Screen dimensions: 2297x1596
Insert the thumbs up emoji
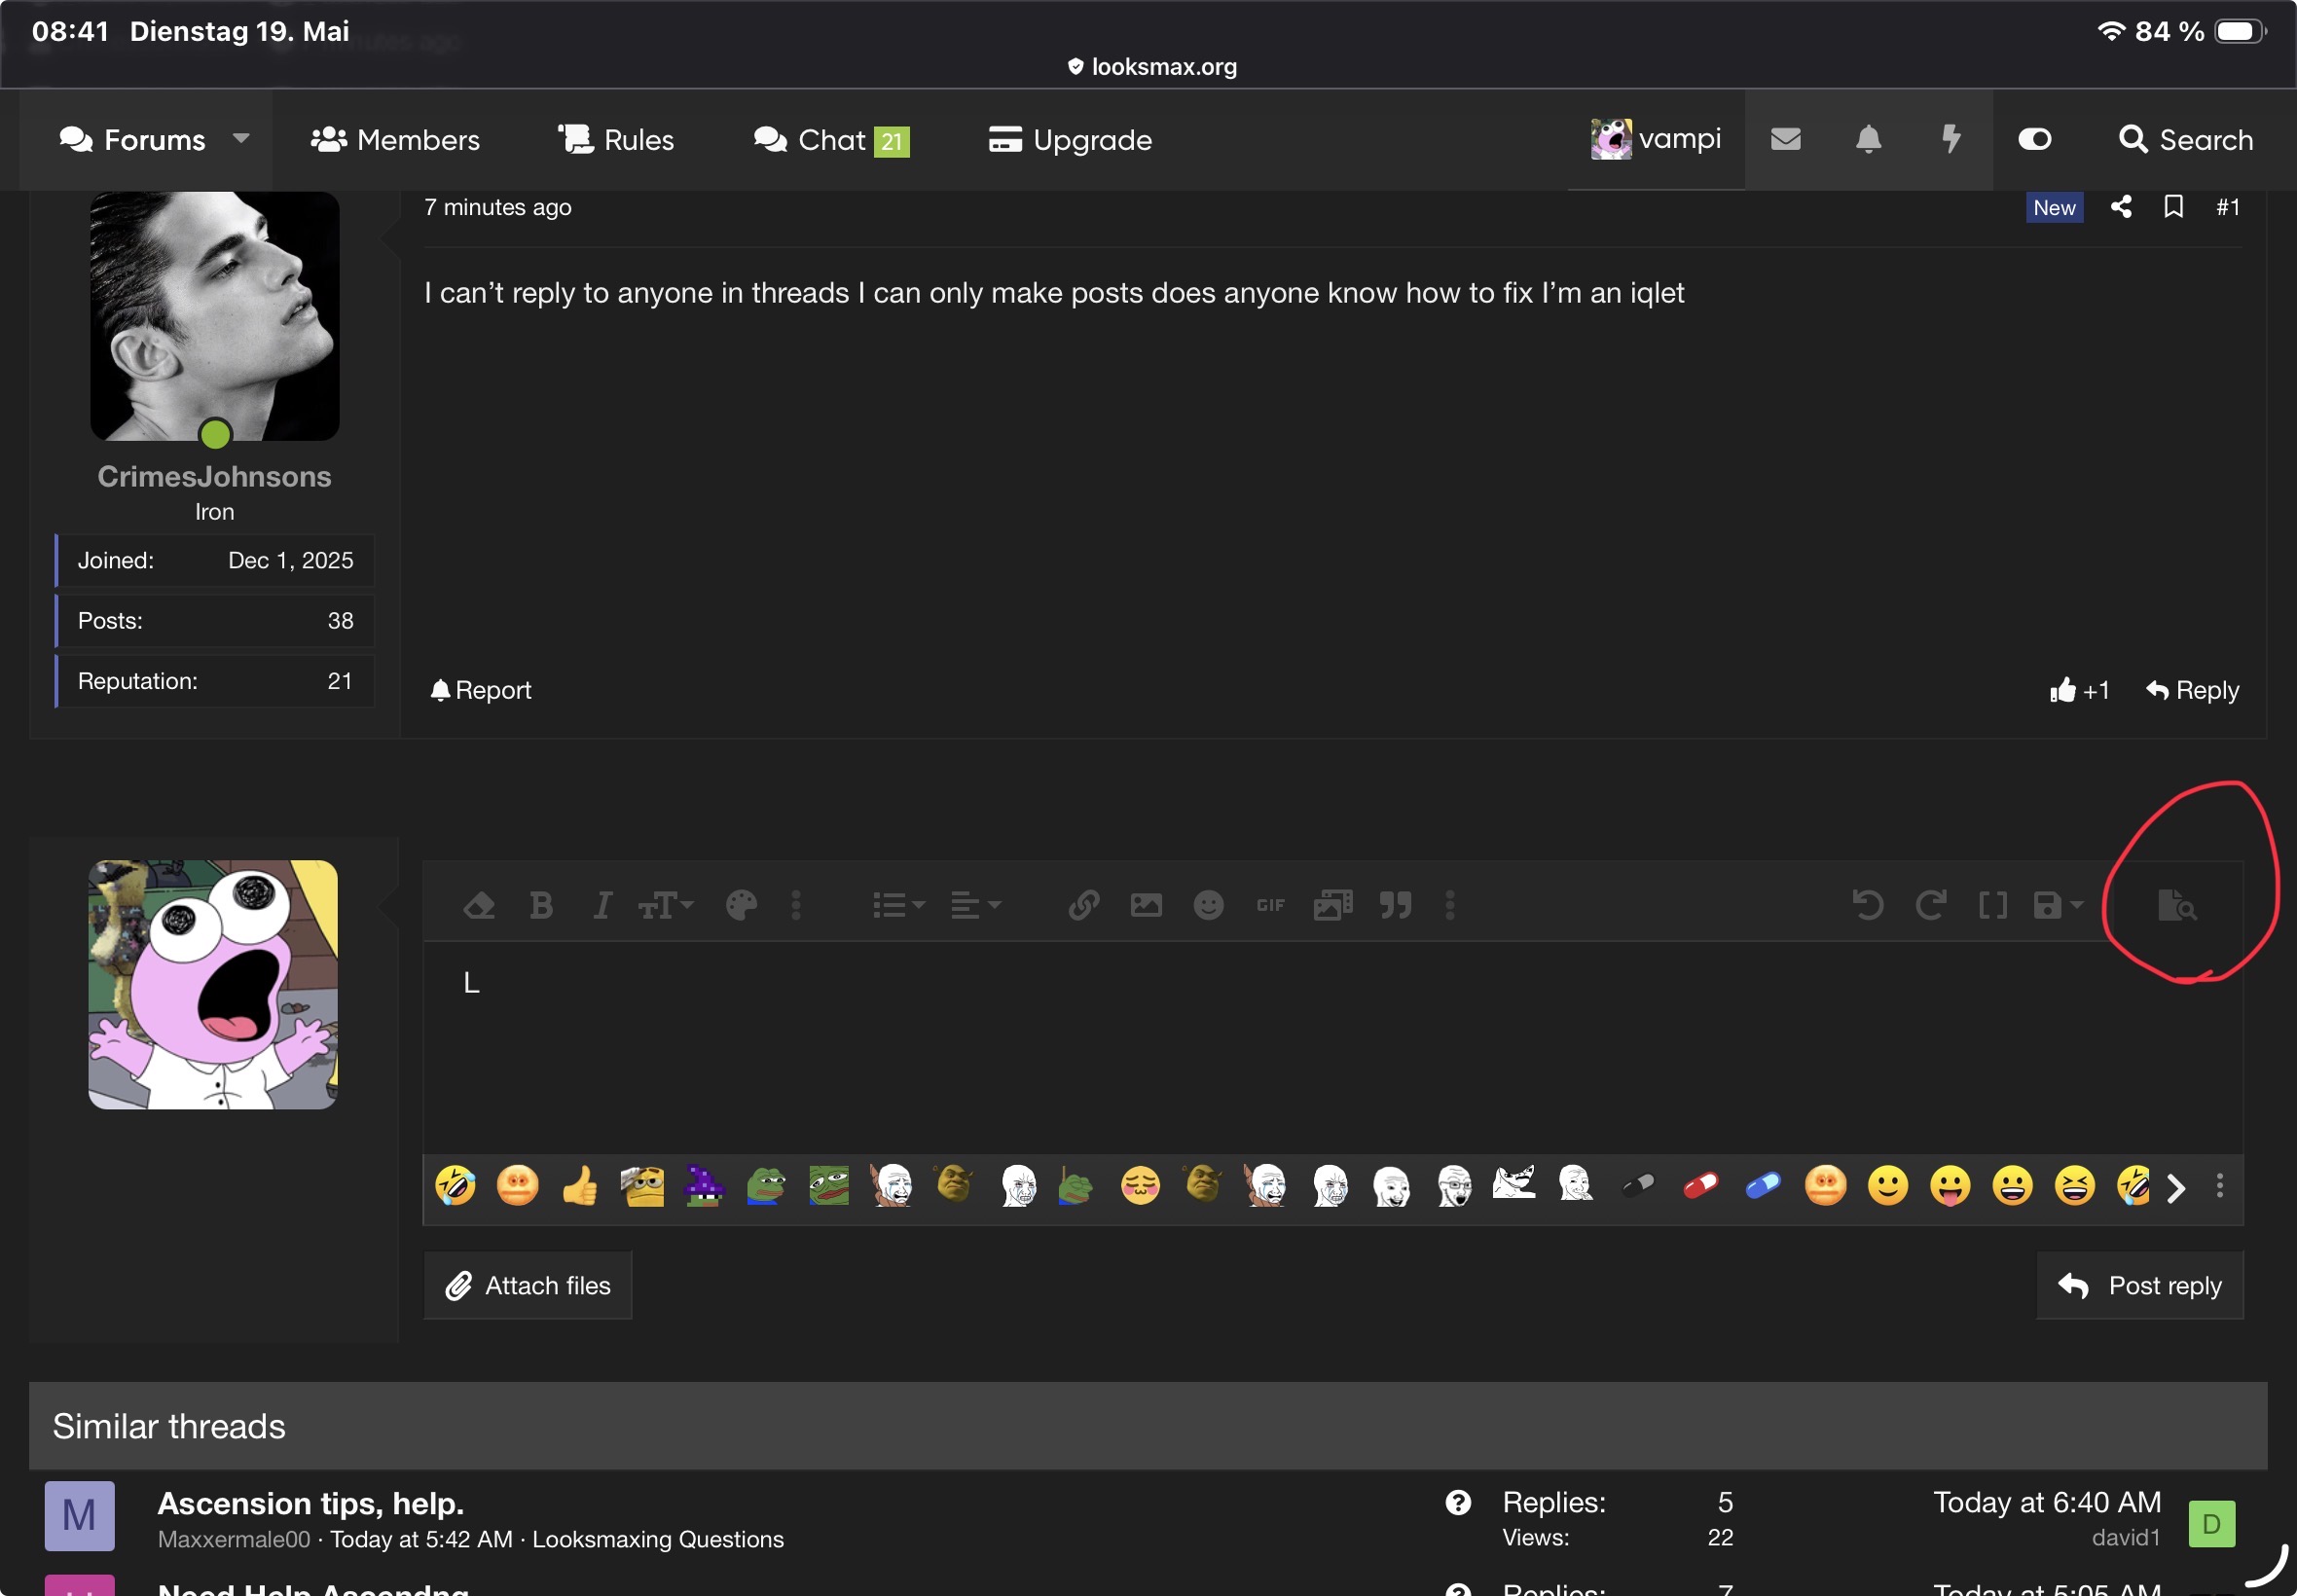pyautogui.click(x=580, y=1186)
